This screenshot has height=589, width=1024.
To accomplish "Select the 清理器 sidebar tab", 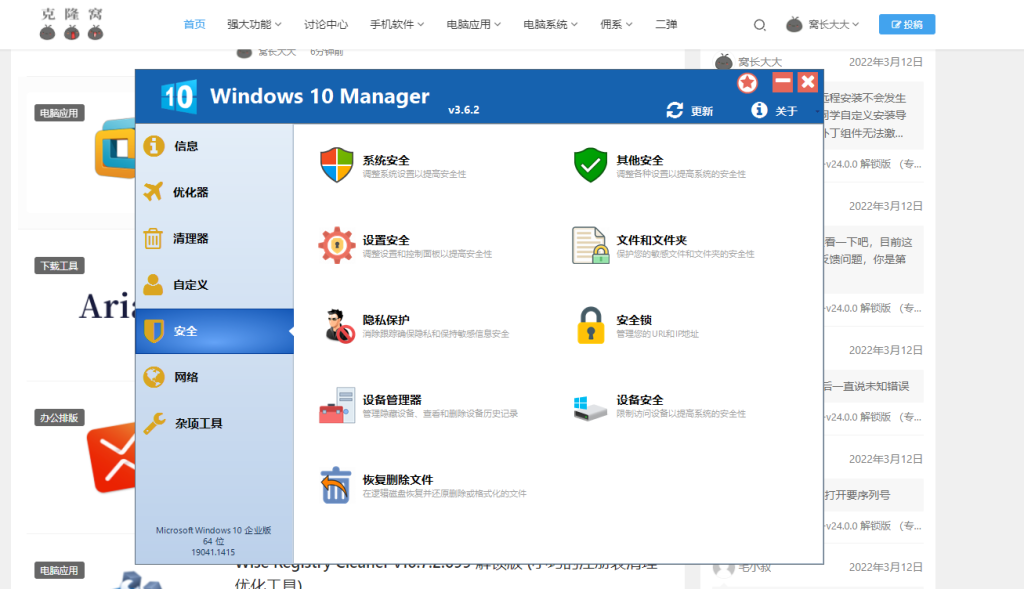I will (214, 238).
